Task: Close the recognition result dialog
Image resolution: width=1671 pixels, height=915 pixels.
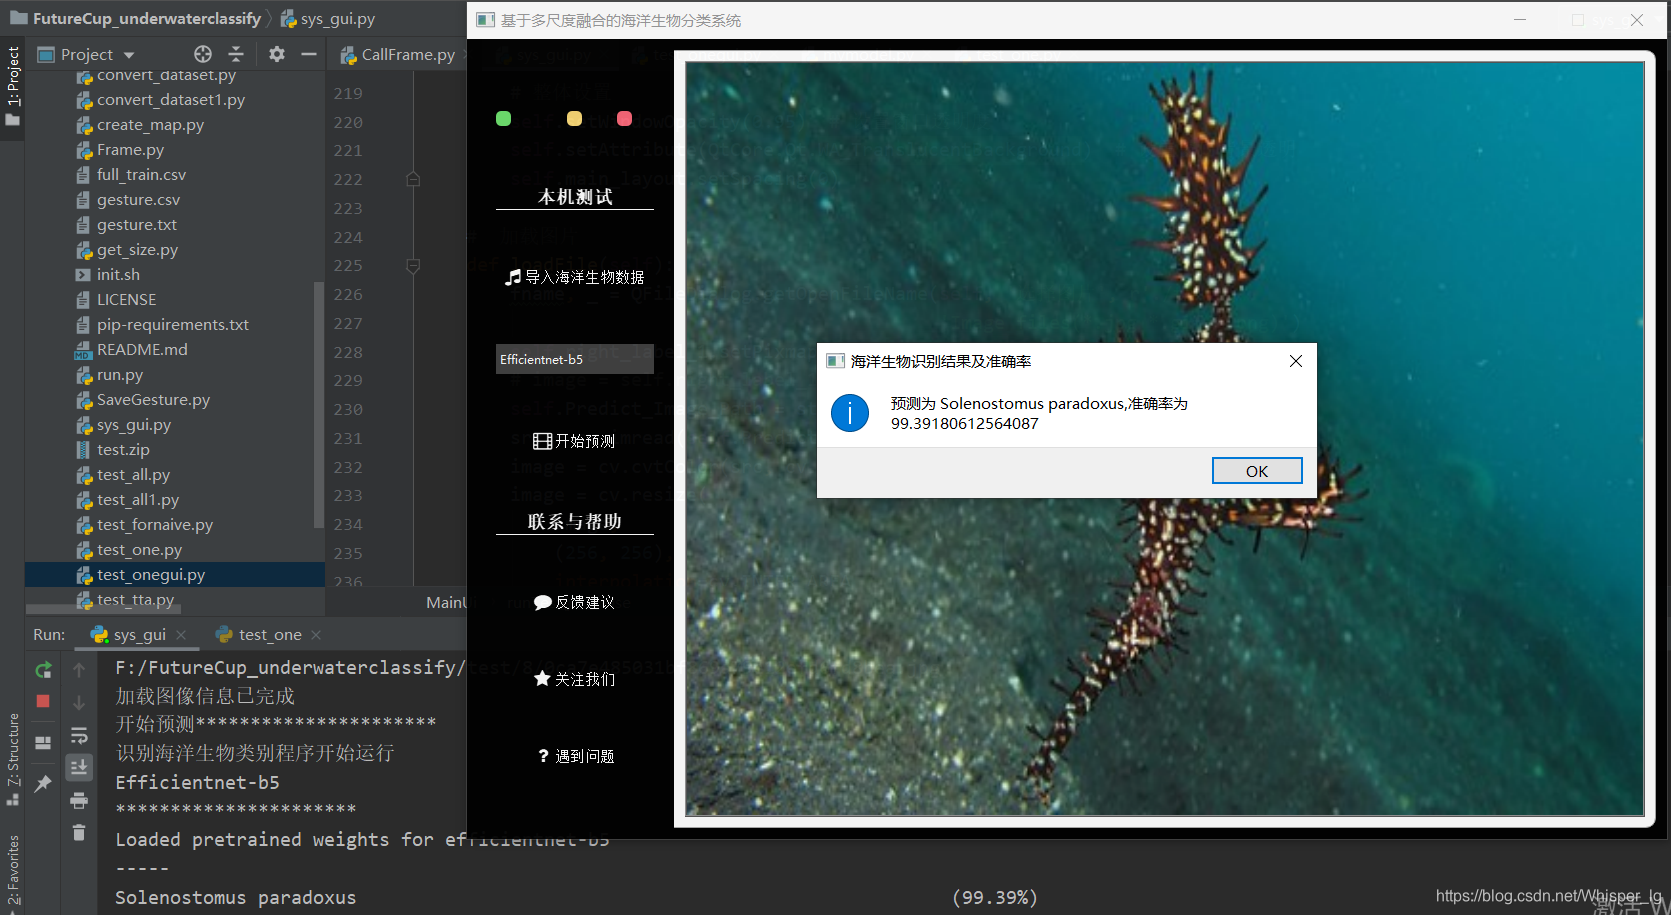Action: click(1295, 361)
